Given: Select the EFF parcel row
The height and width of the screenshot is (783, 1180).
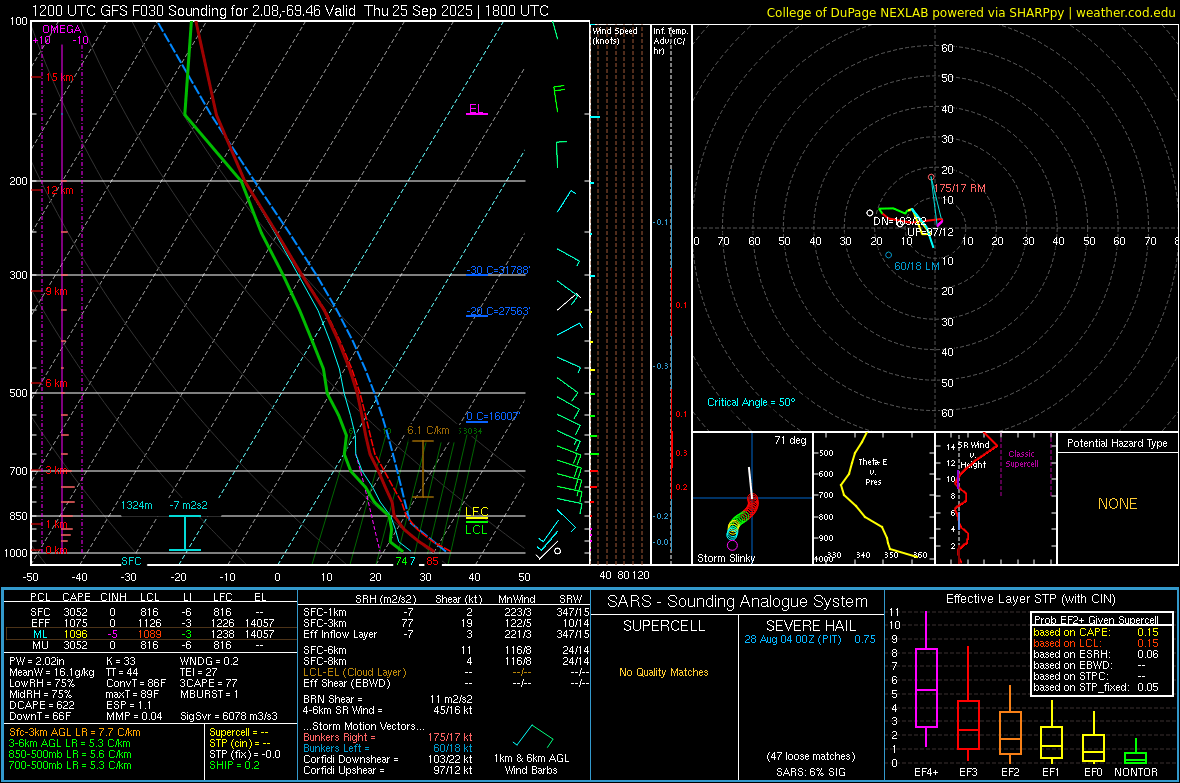Looking at the screenshot, I should click(x=151, y=623).
